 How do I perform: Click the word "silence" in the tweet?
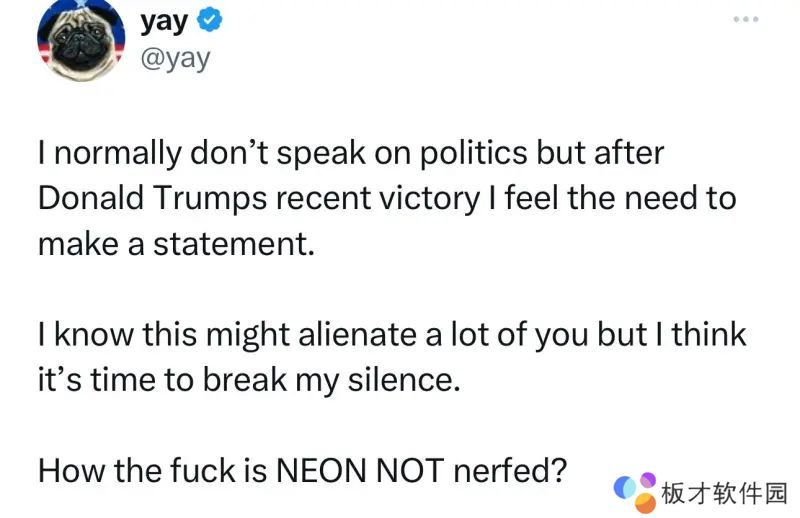(x=404, y=379)
